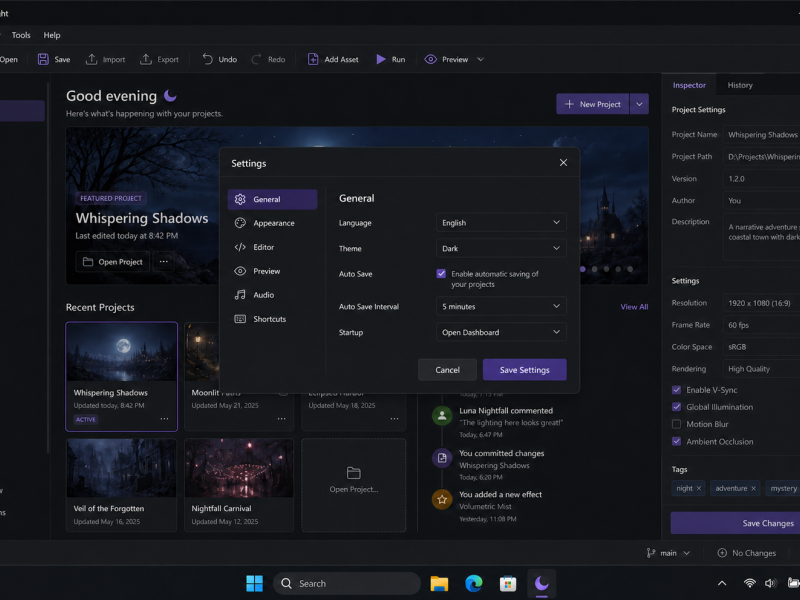Viewport: 800px width, 600px height.
Task: Click the Wi-Fi tray icon
Action: (x=749, y=583)
